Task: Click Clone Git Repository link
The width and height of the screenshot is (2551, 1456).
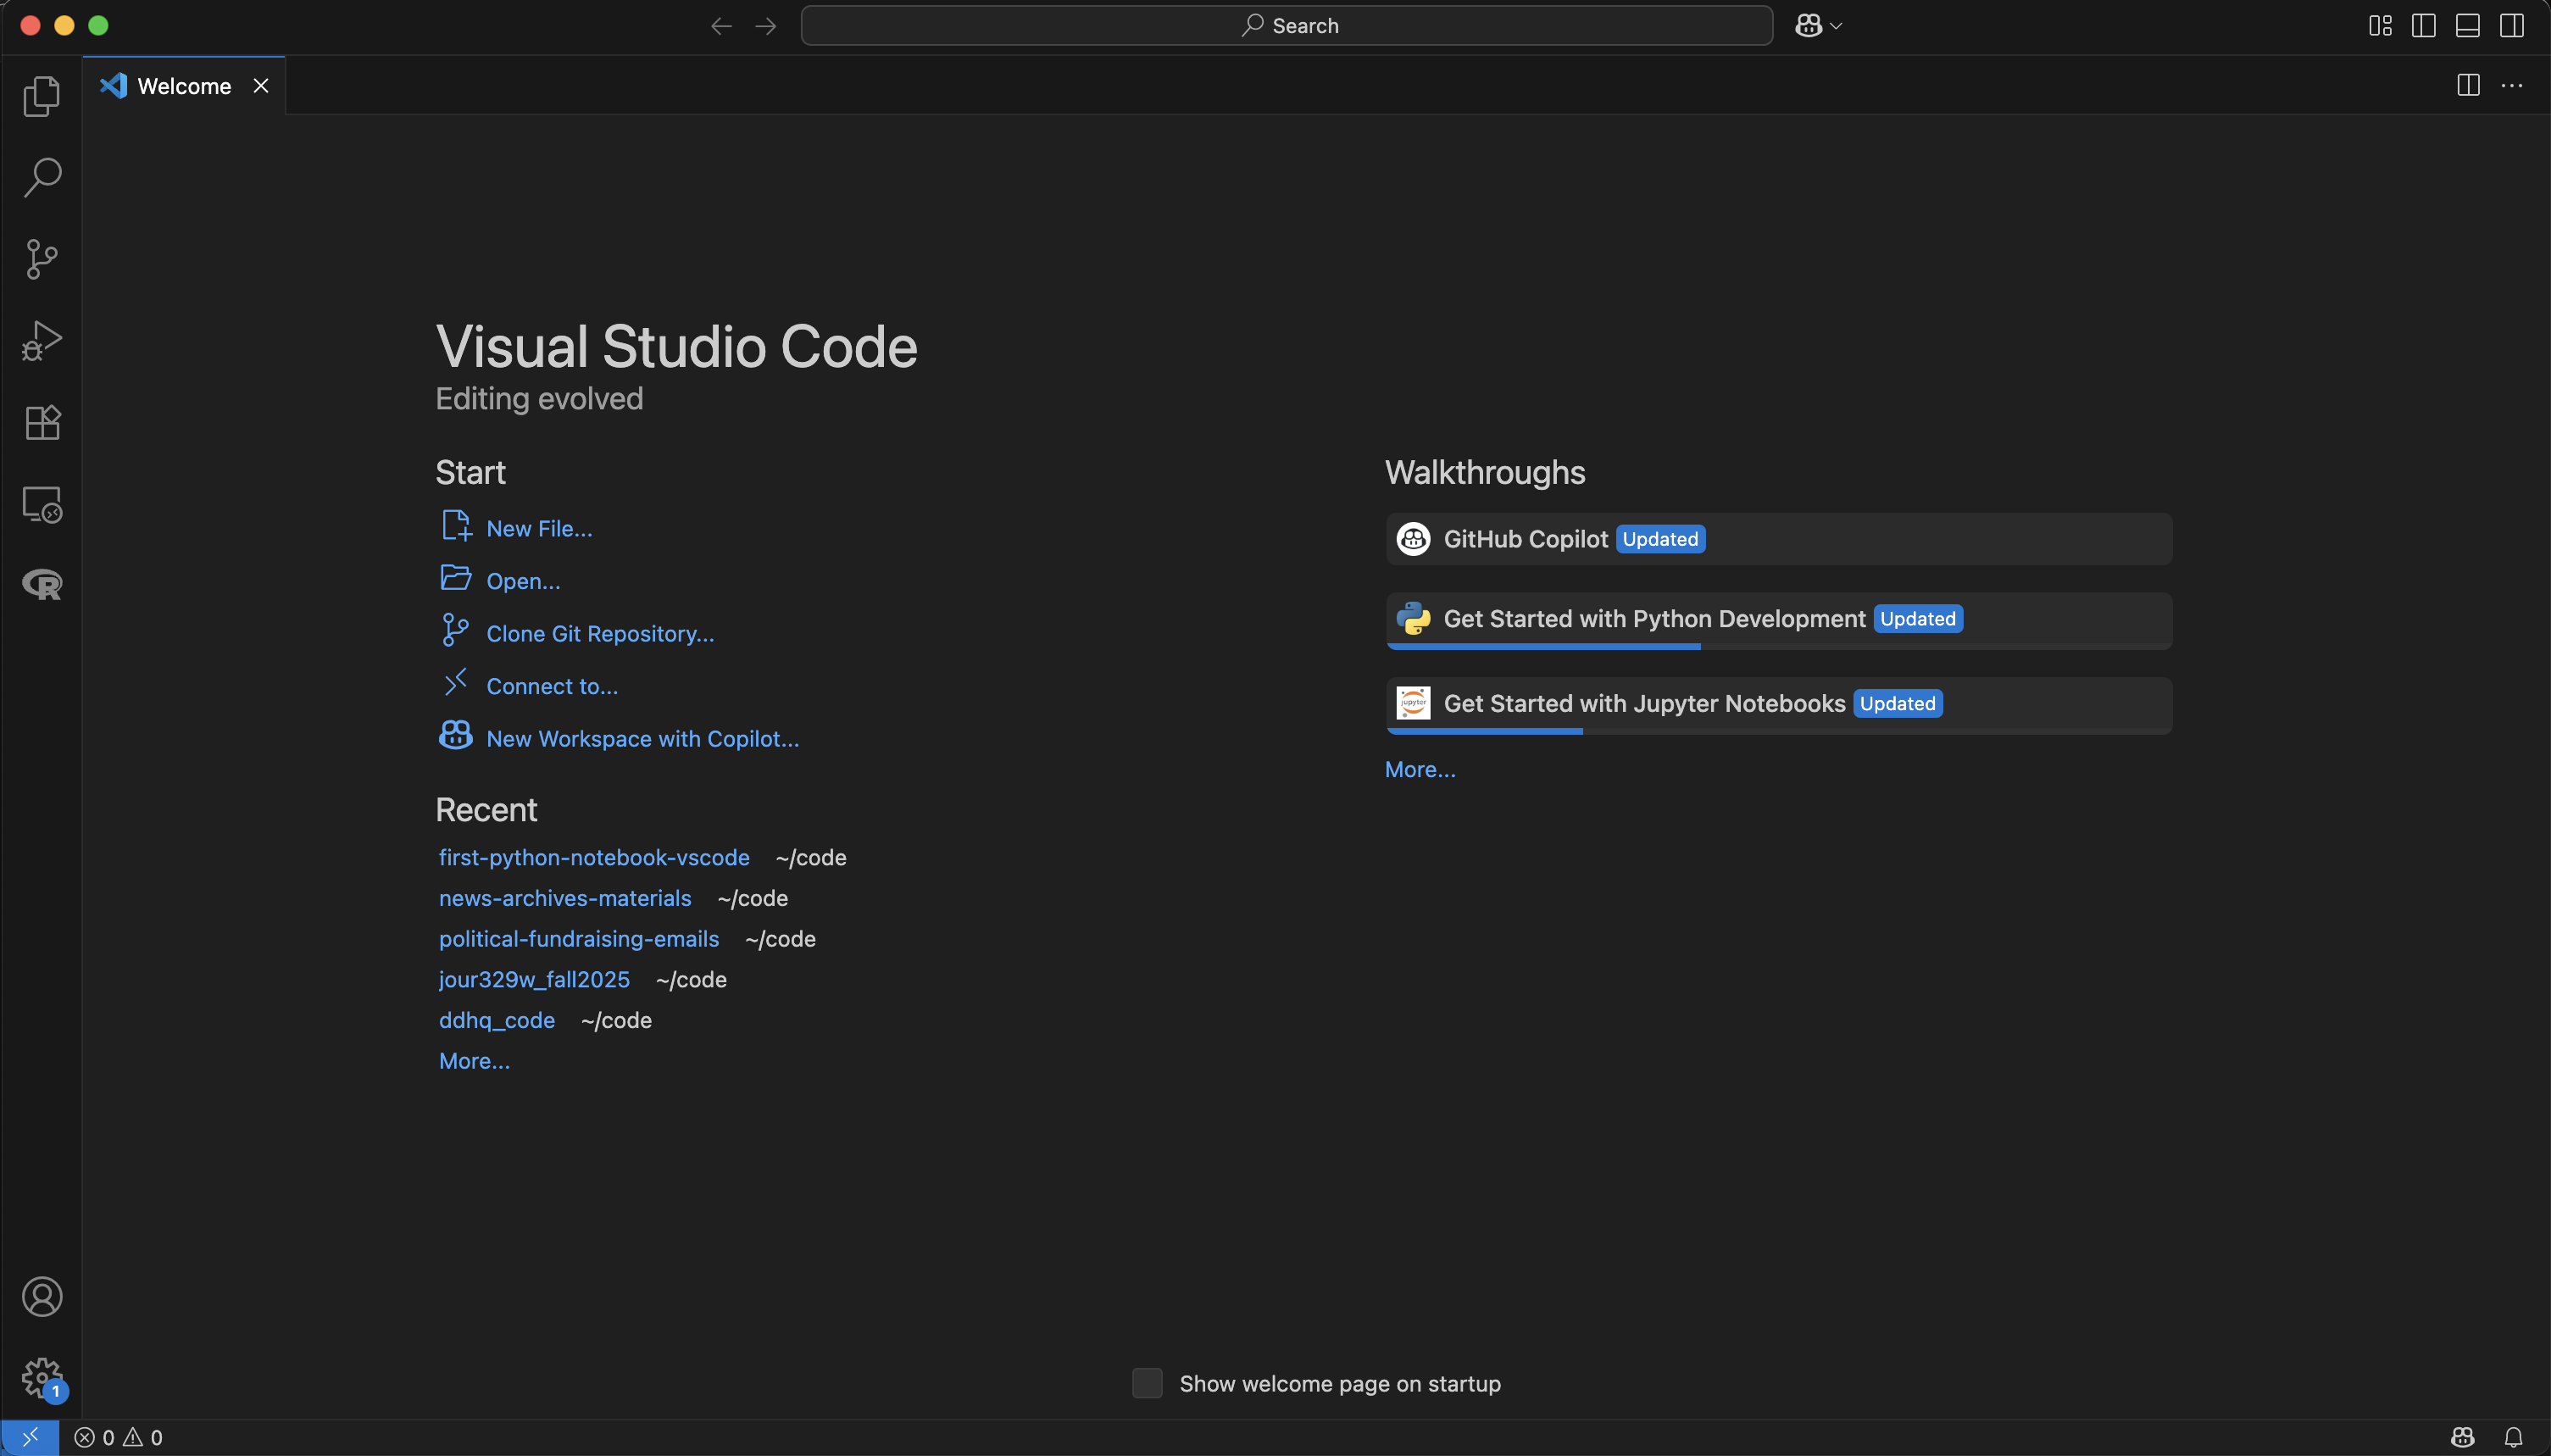Action: 600,634
